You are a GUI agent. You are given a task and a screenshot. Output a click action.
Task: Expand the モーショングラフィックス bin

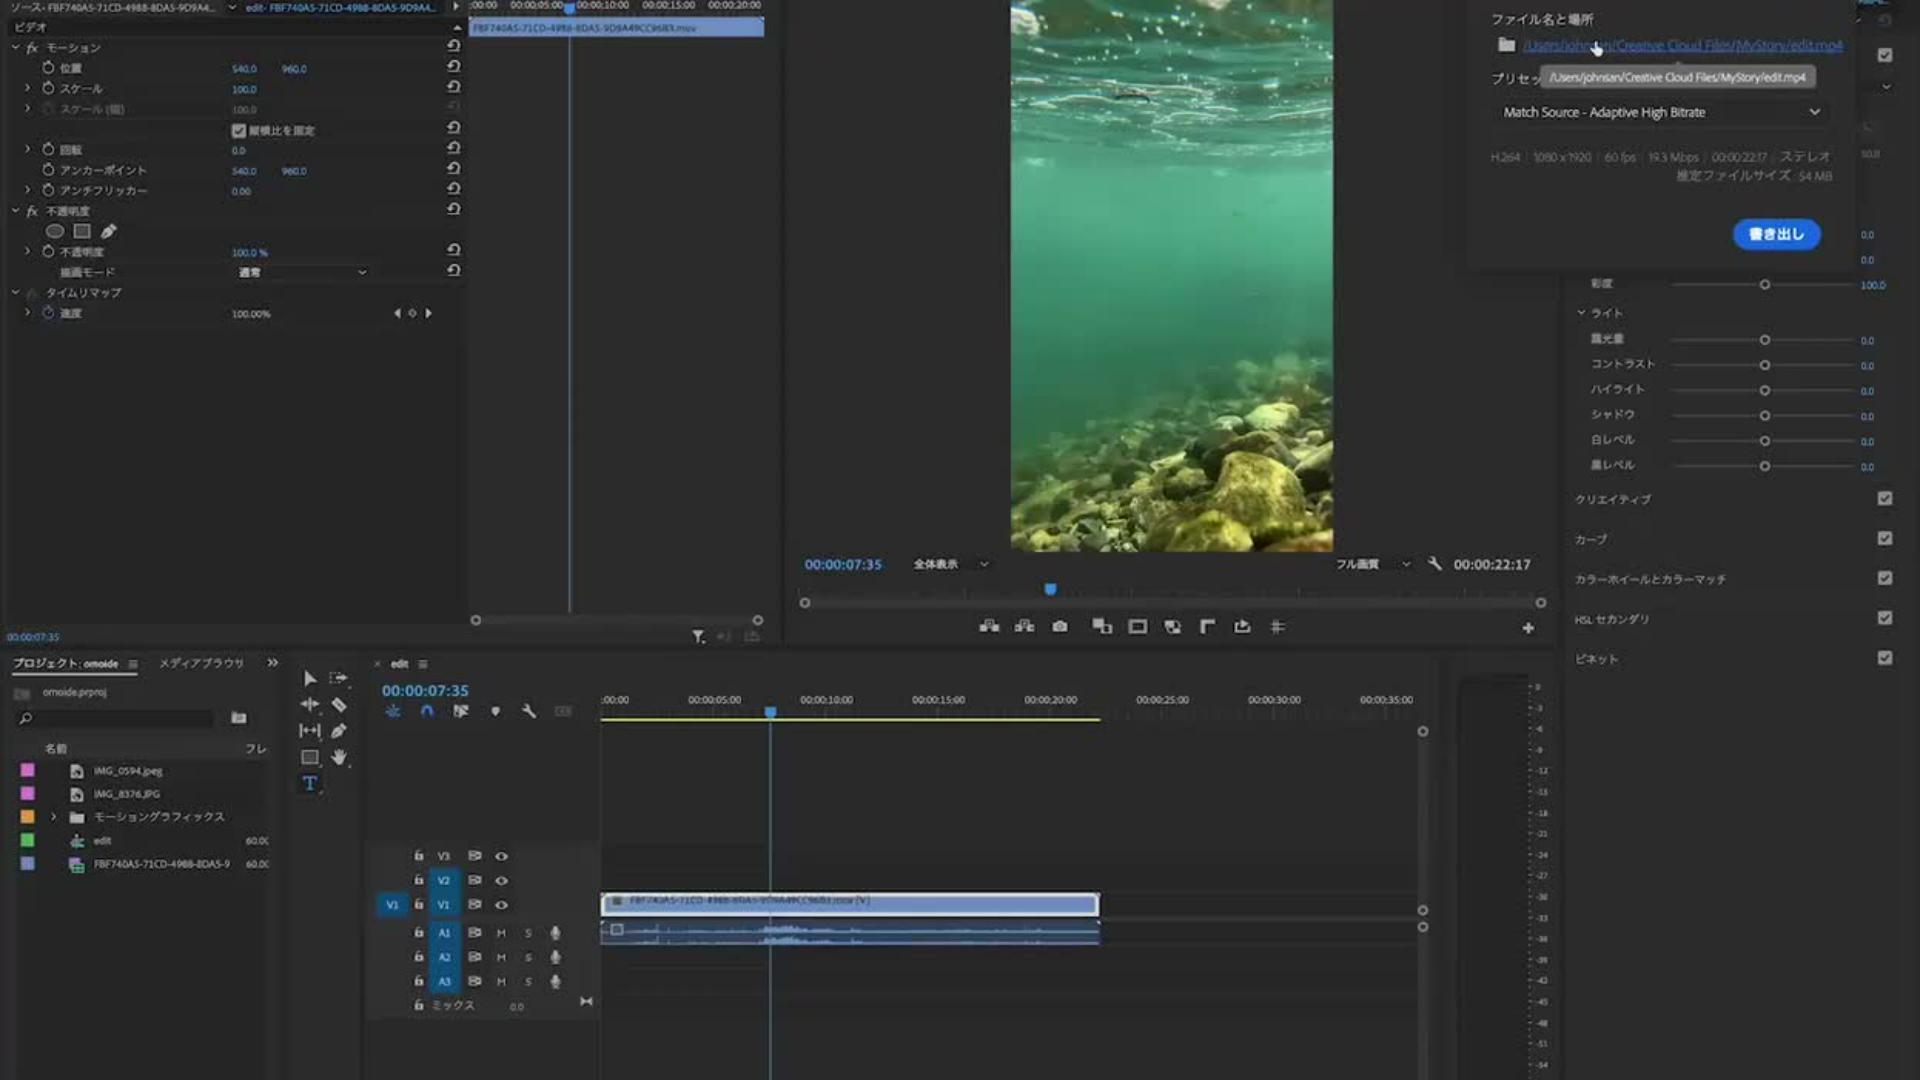(54, 817)
